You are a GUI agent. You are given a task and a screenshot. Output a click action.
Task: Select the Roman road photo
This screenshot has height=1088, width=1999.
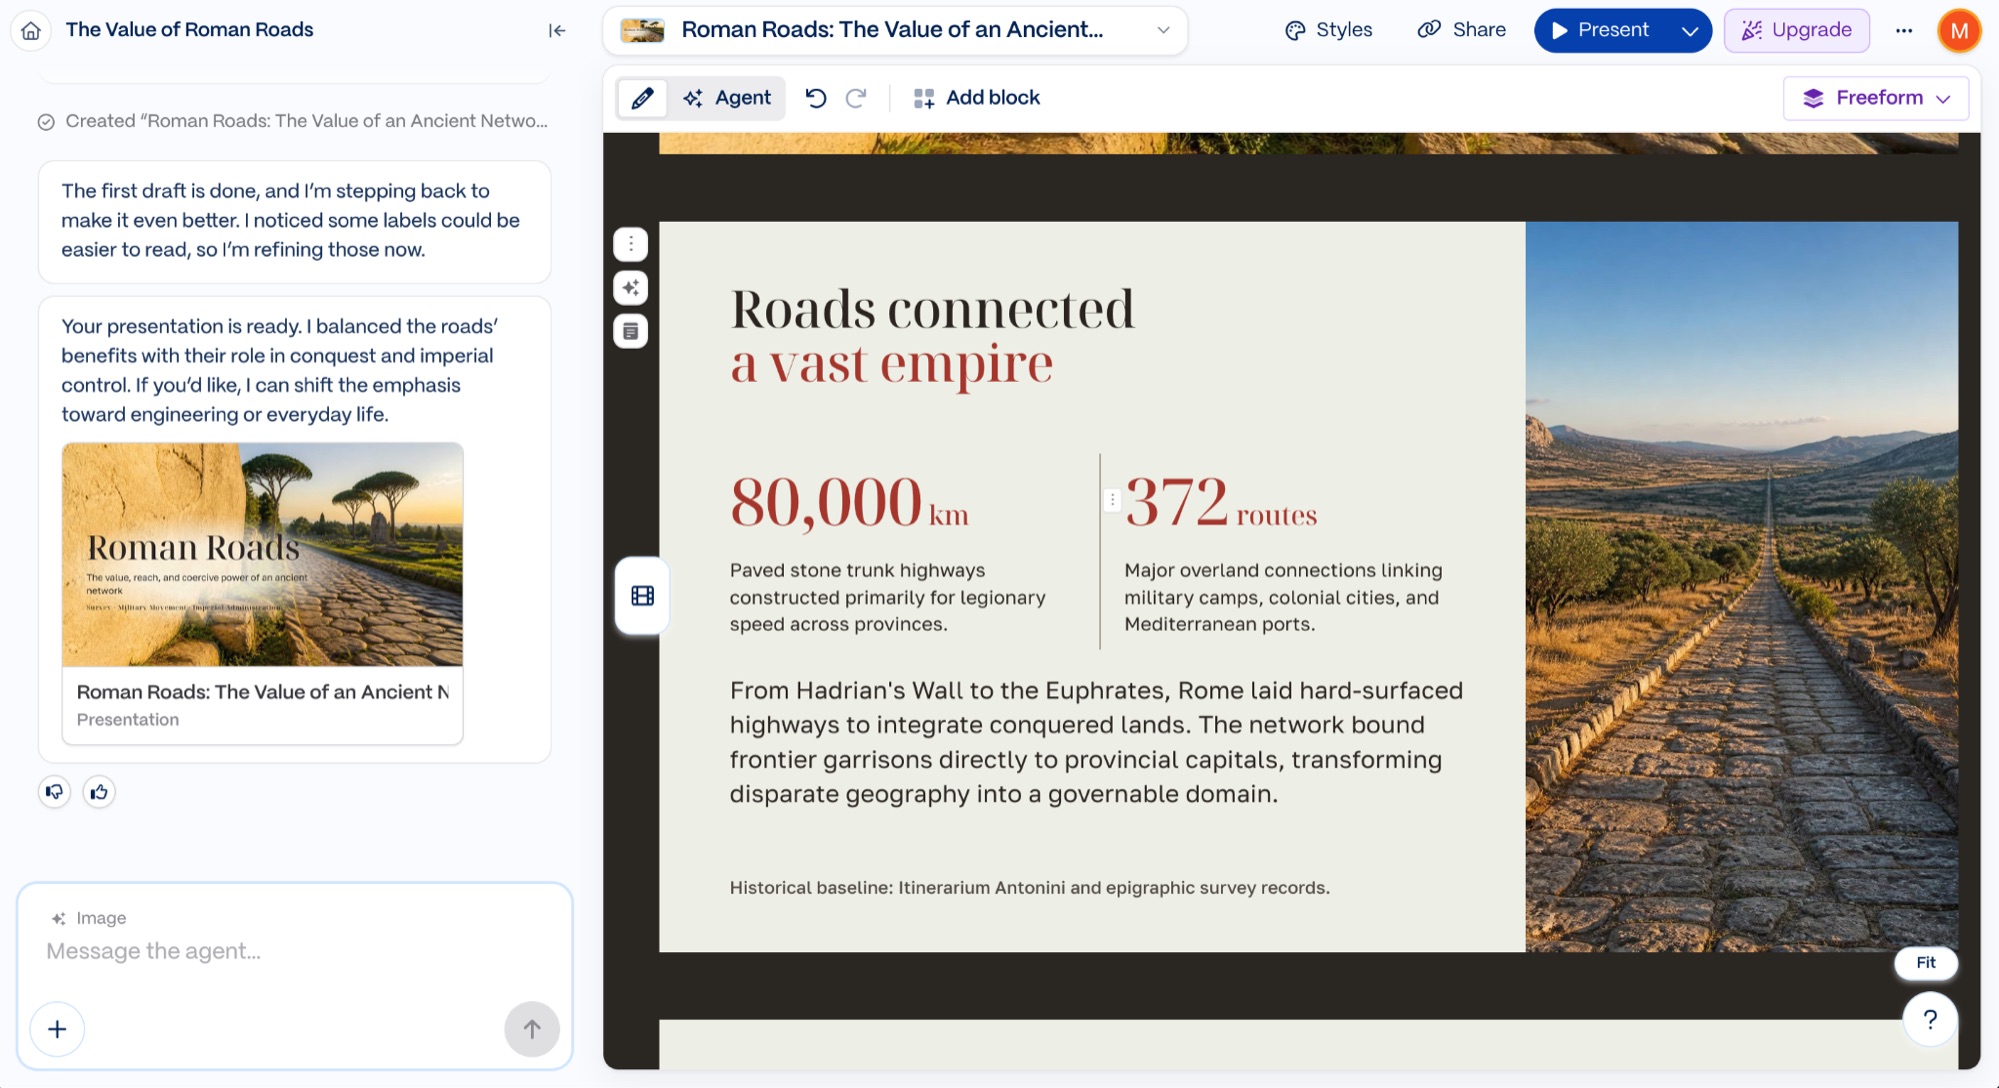[x=1741, y=586]
